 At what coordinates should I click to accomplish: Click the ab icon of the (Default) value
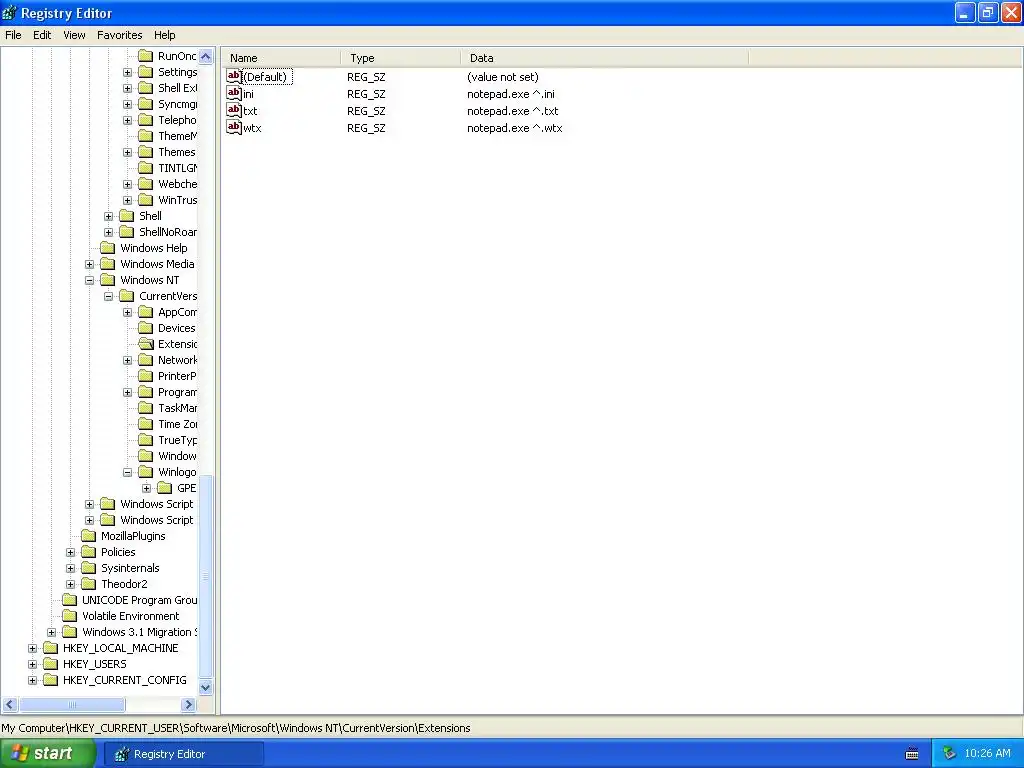[x=234, y=76]
